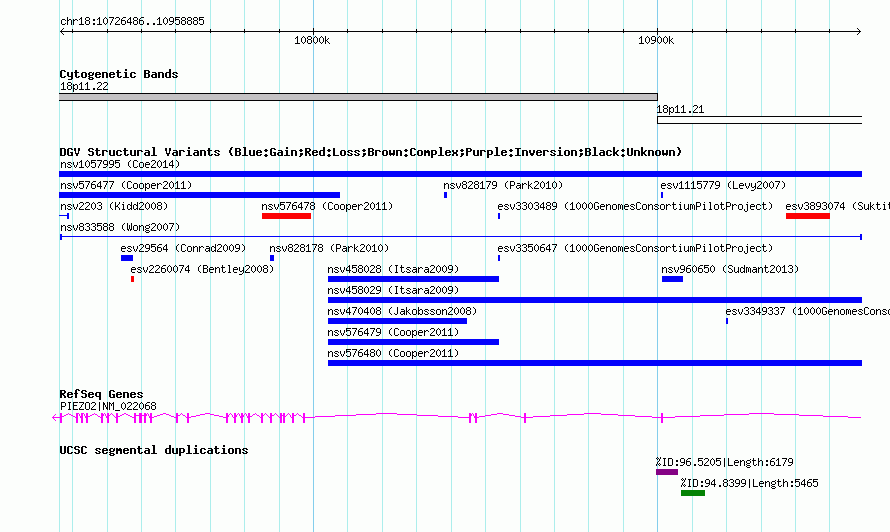Open the nsv576478 (Cooper2011) label

(x=327, y=206)
